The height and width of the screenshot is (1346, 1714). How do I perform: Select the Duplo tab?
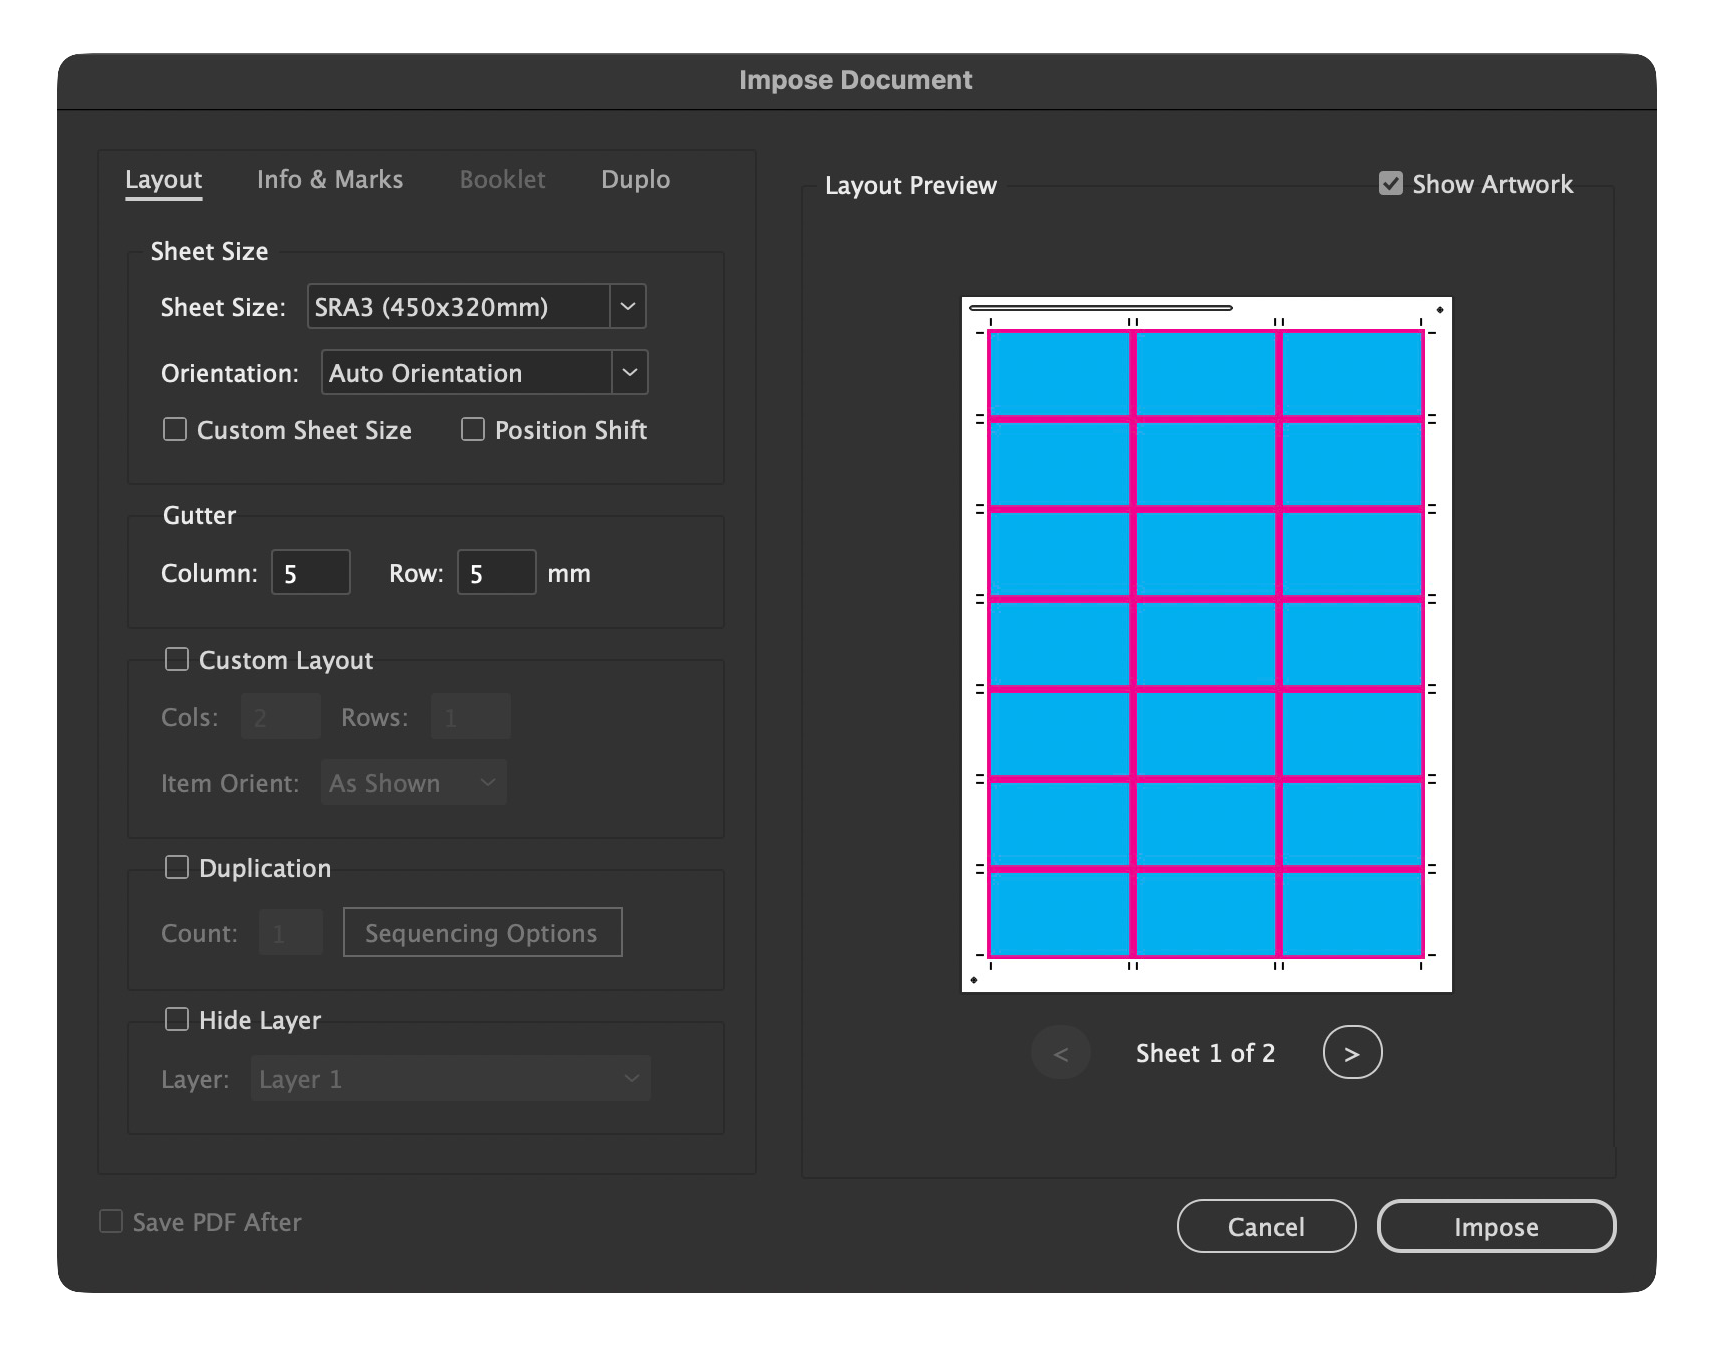(x=635, y=179)
